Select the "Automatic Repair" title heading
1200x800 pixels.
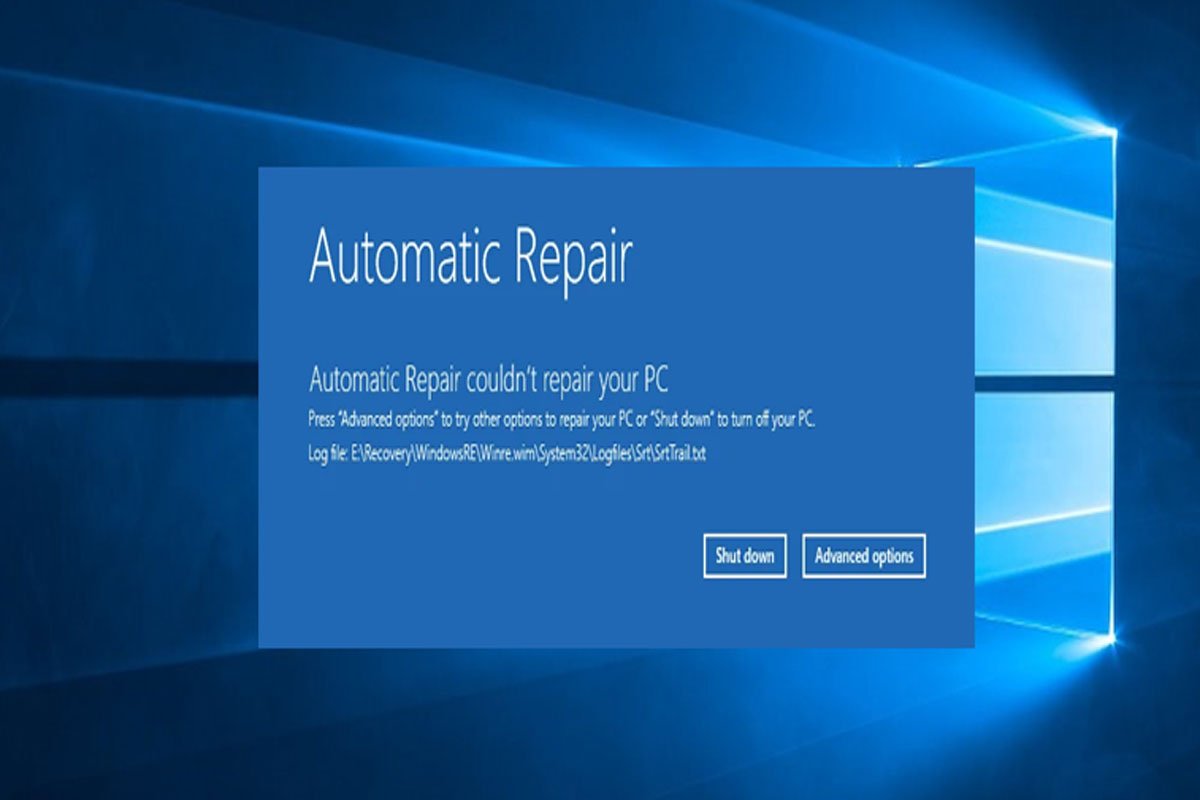(x=471, y=258)
